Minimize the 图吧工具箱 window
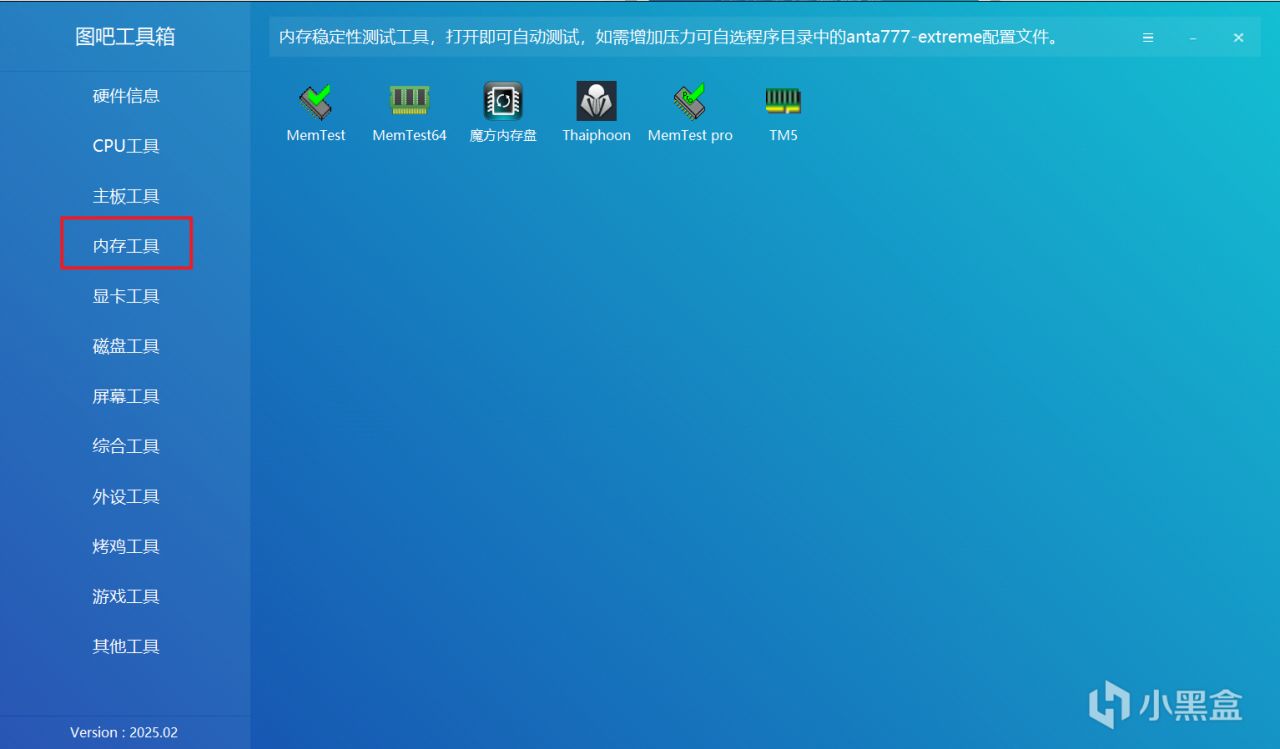Screen dimensions: 1280x749 pos(1193,38)
